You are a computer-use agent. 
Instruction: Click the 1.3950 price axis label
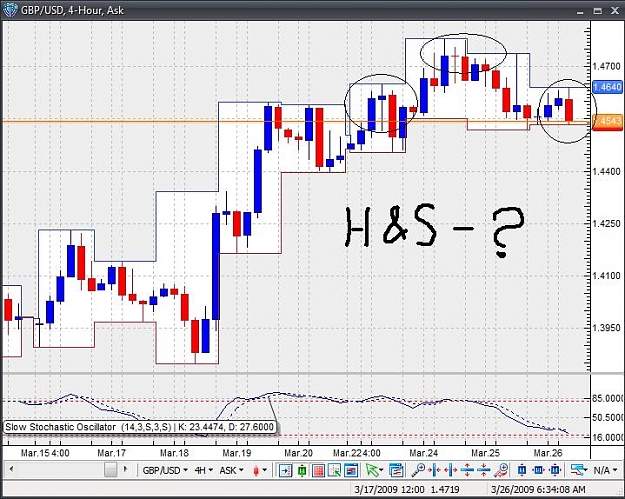pyautogui.click(x=607, y=328)
